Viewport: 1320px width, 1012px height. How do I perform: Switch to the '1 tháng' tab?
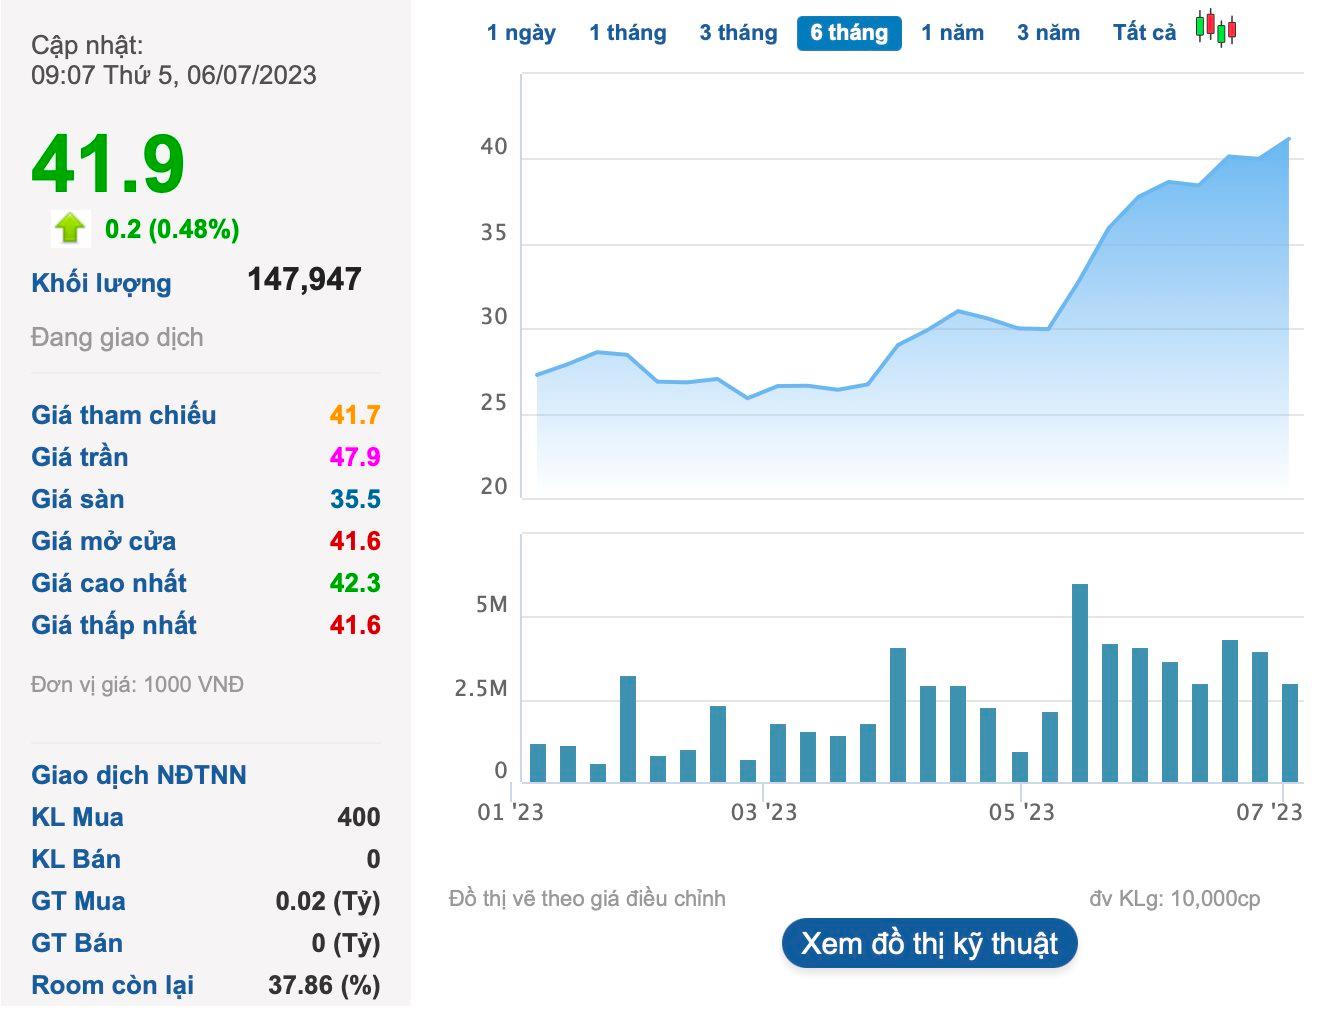tap(627, 33)
